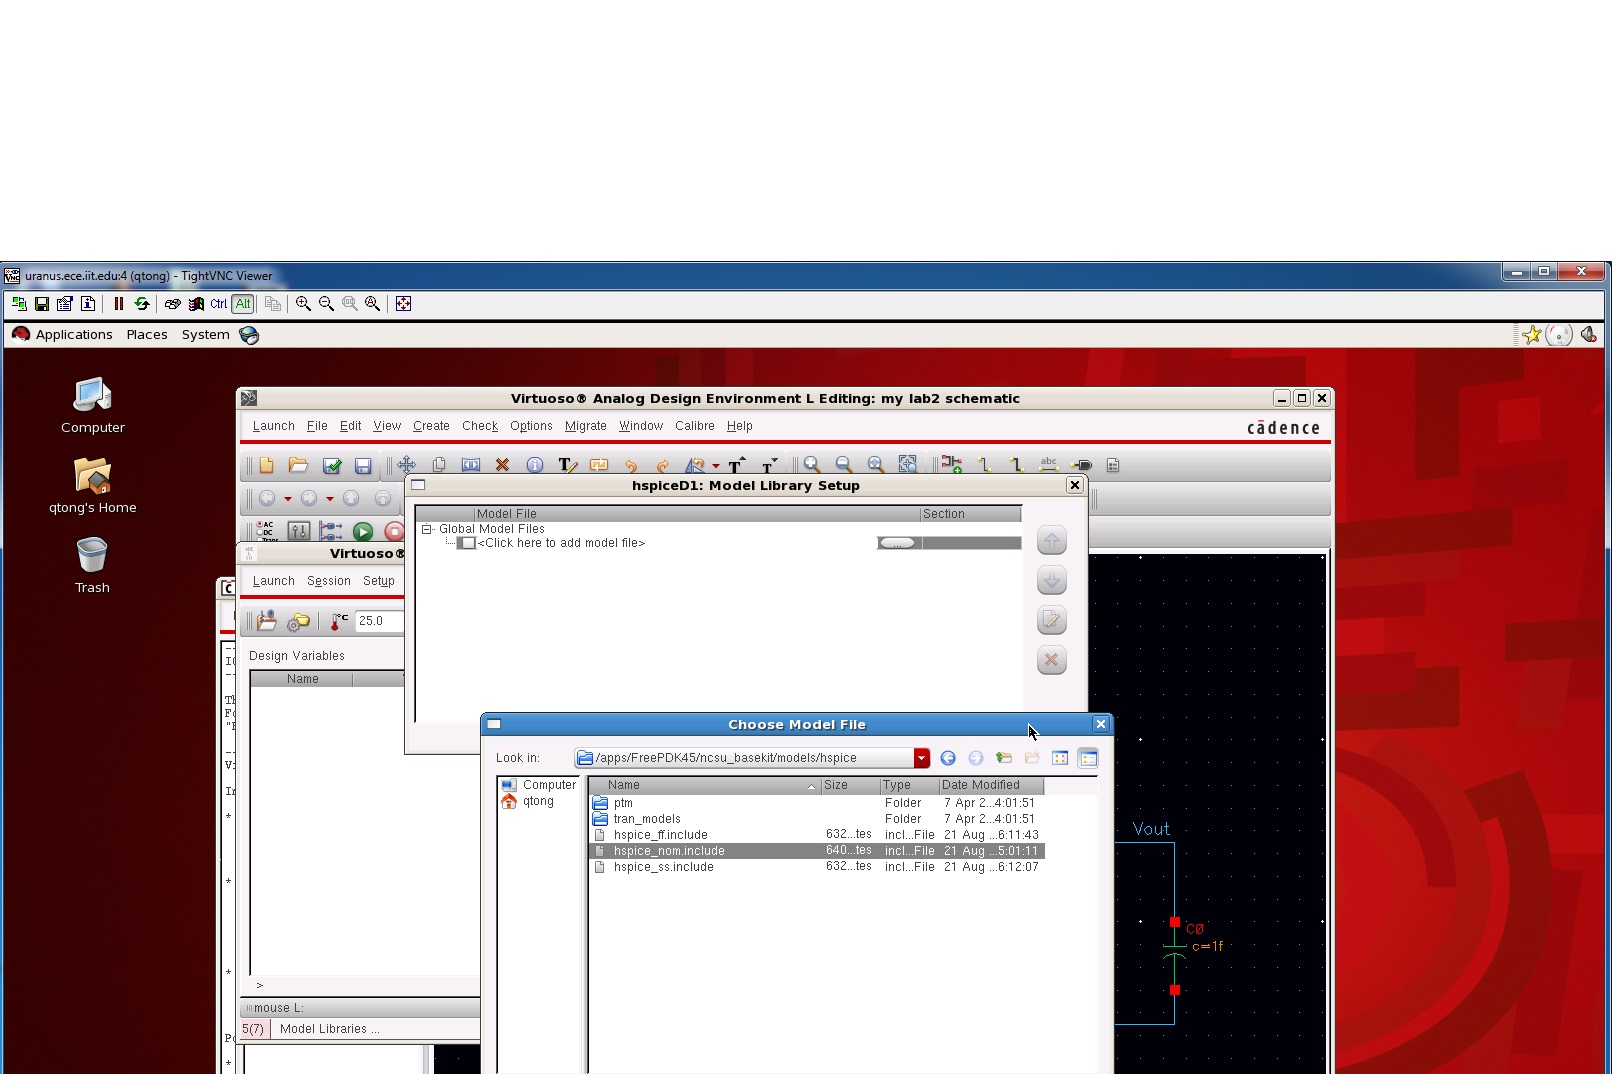
Task: Switch the file dialog to List View
Action: pyautogui.click(x=1060, y=758)
